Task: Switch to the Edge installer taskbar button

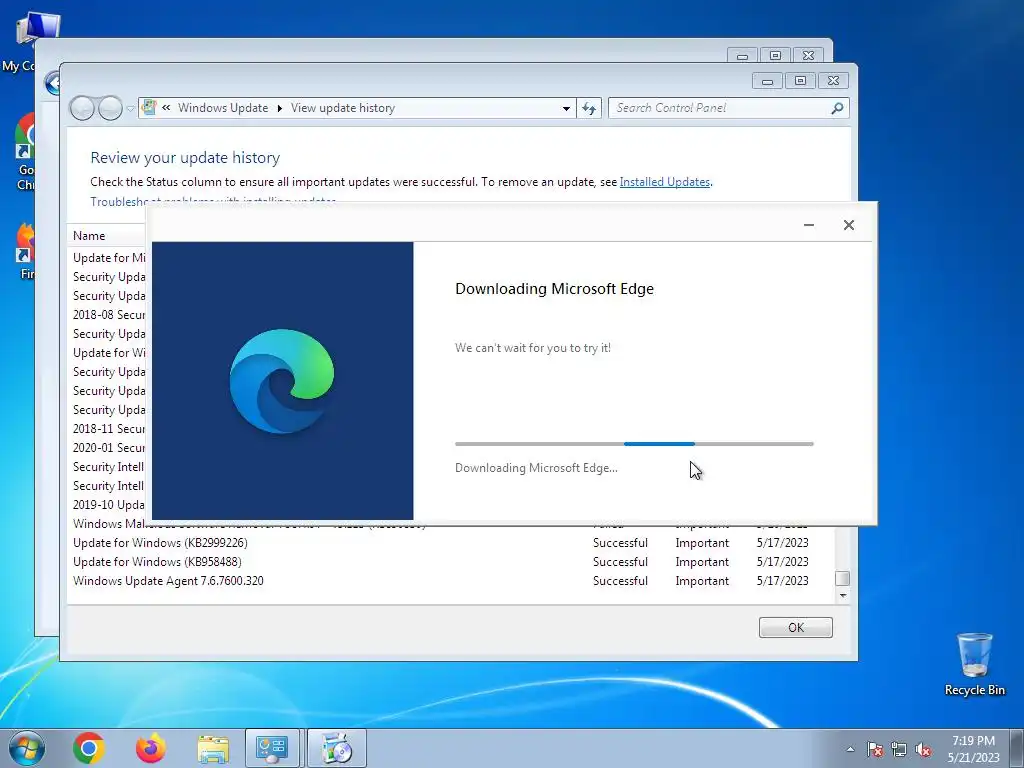Action: tap(337, 748)
